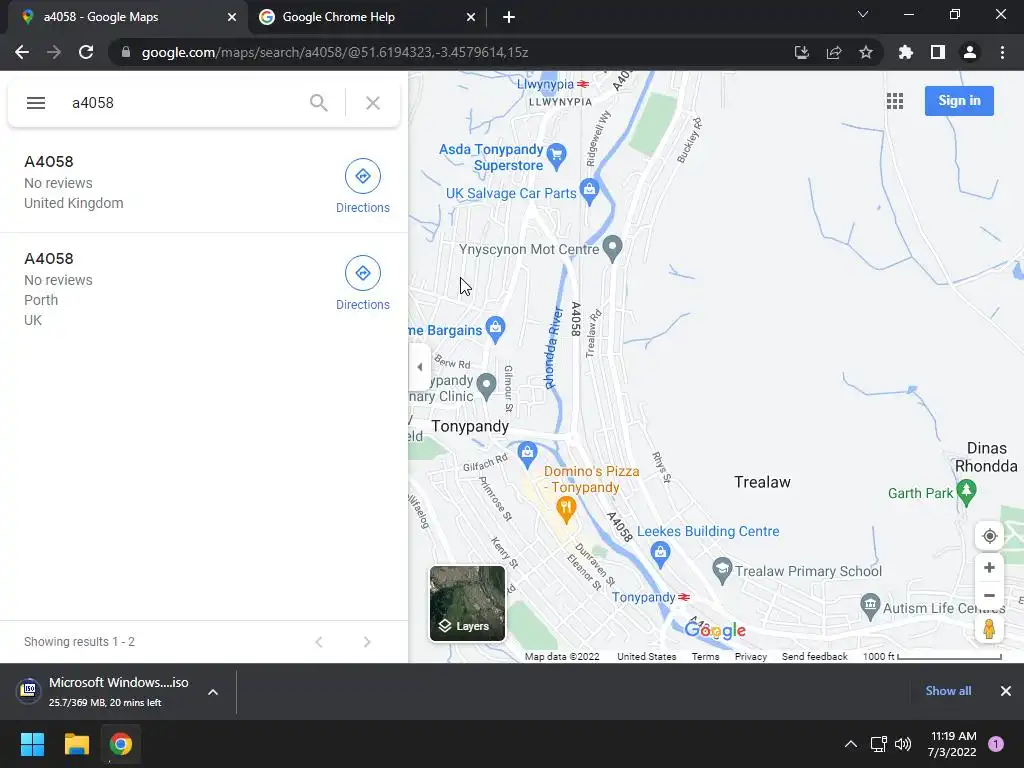1024x768 pixels.
Task: Click the Domino's Pizza Tonypandy marker
Action: pyautogui.click(x=566, y=509)
